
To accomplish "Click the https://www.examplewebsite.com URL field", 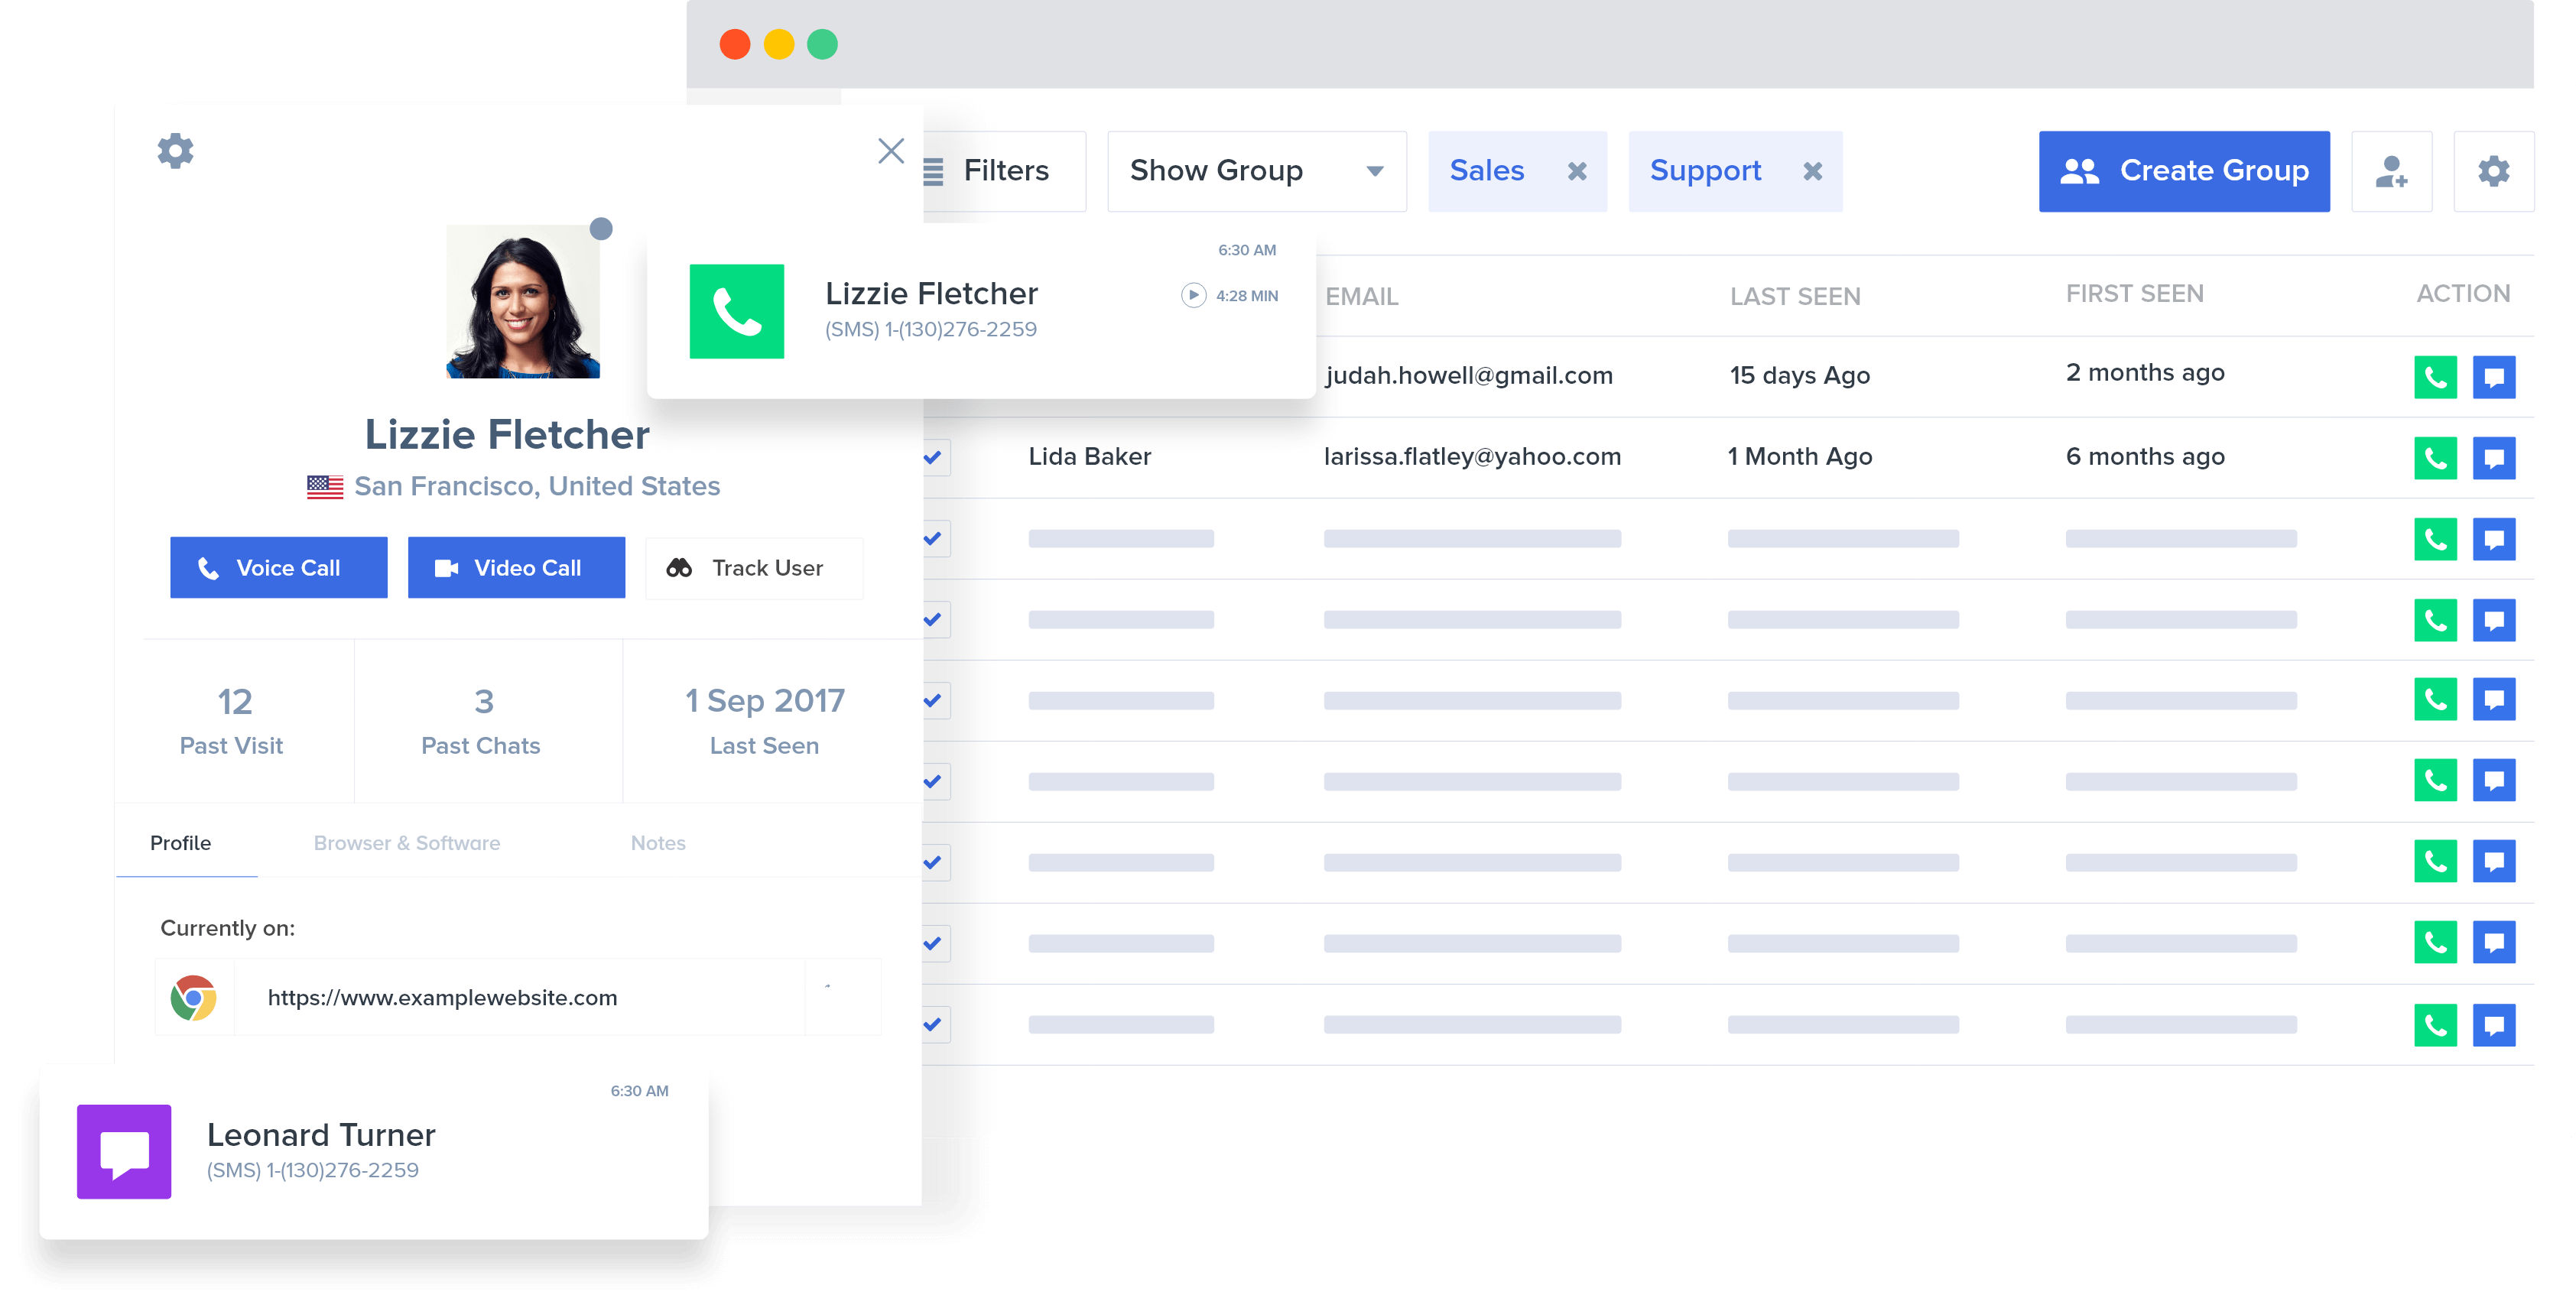I will pyautogui.click(x=518, y=997).
